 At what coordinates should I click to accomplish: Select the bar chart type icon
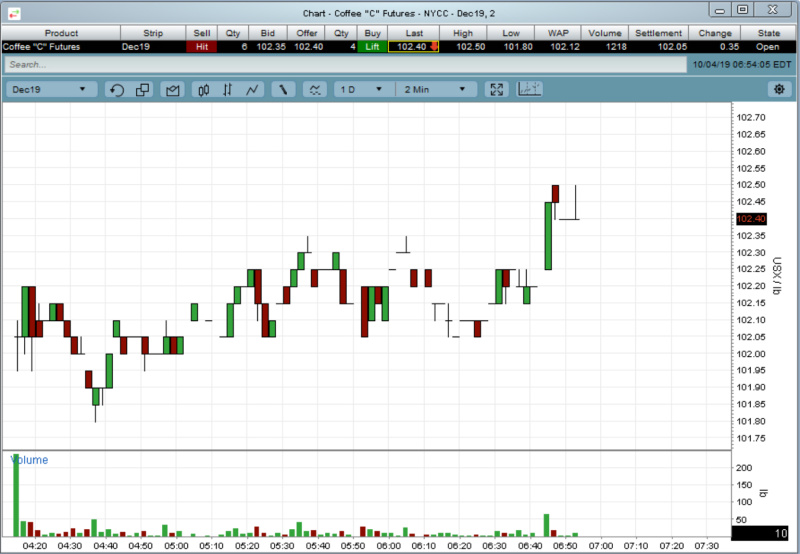pyautogui.click(x=228, y=90)
